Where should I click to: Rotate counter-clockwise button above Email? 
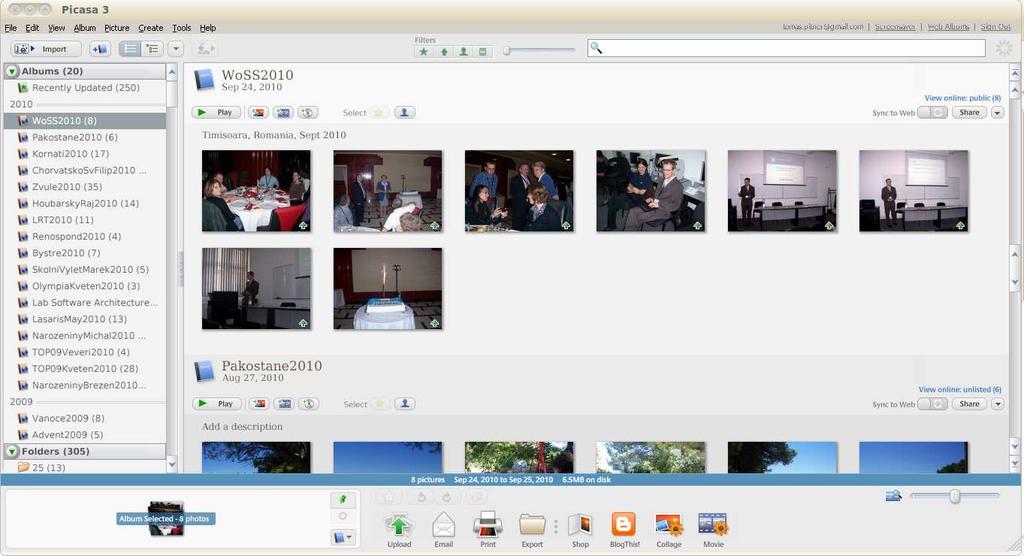421,497
